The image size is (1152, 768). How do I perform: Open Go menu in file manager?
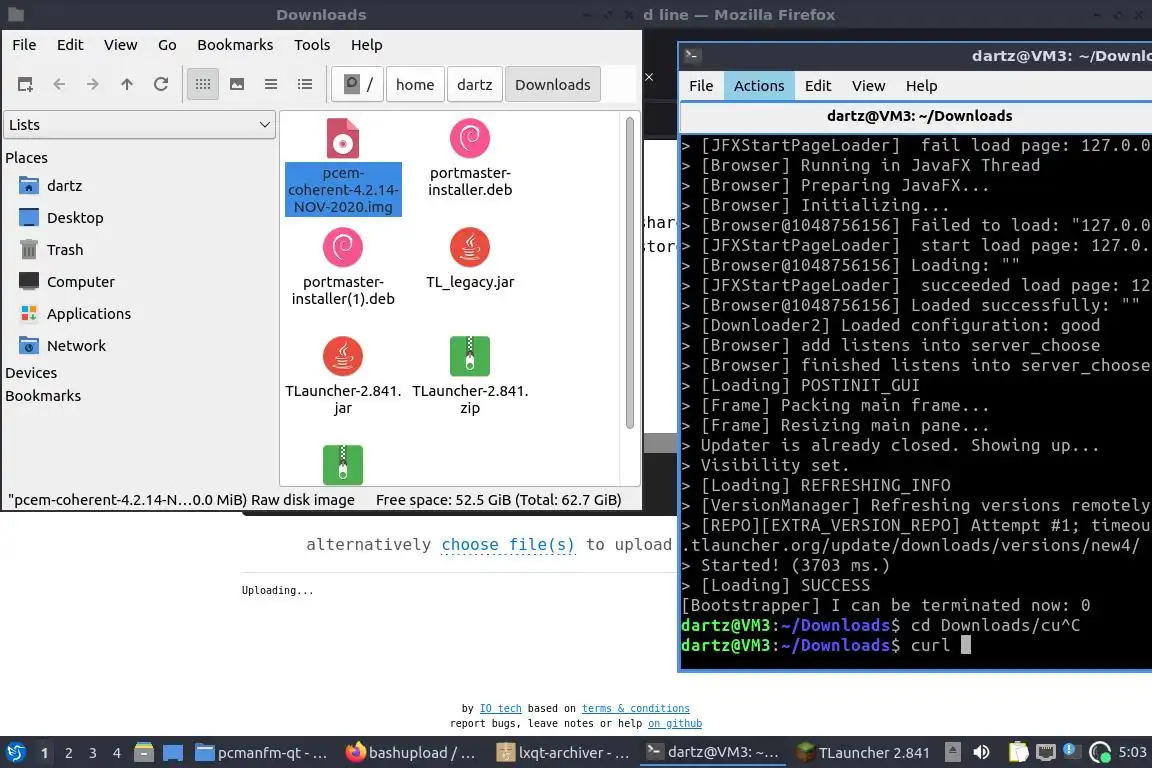(167, 45)
